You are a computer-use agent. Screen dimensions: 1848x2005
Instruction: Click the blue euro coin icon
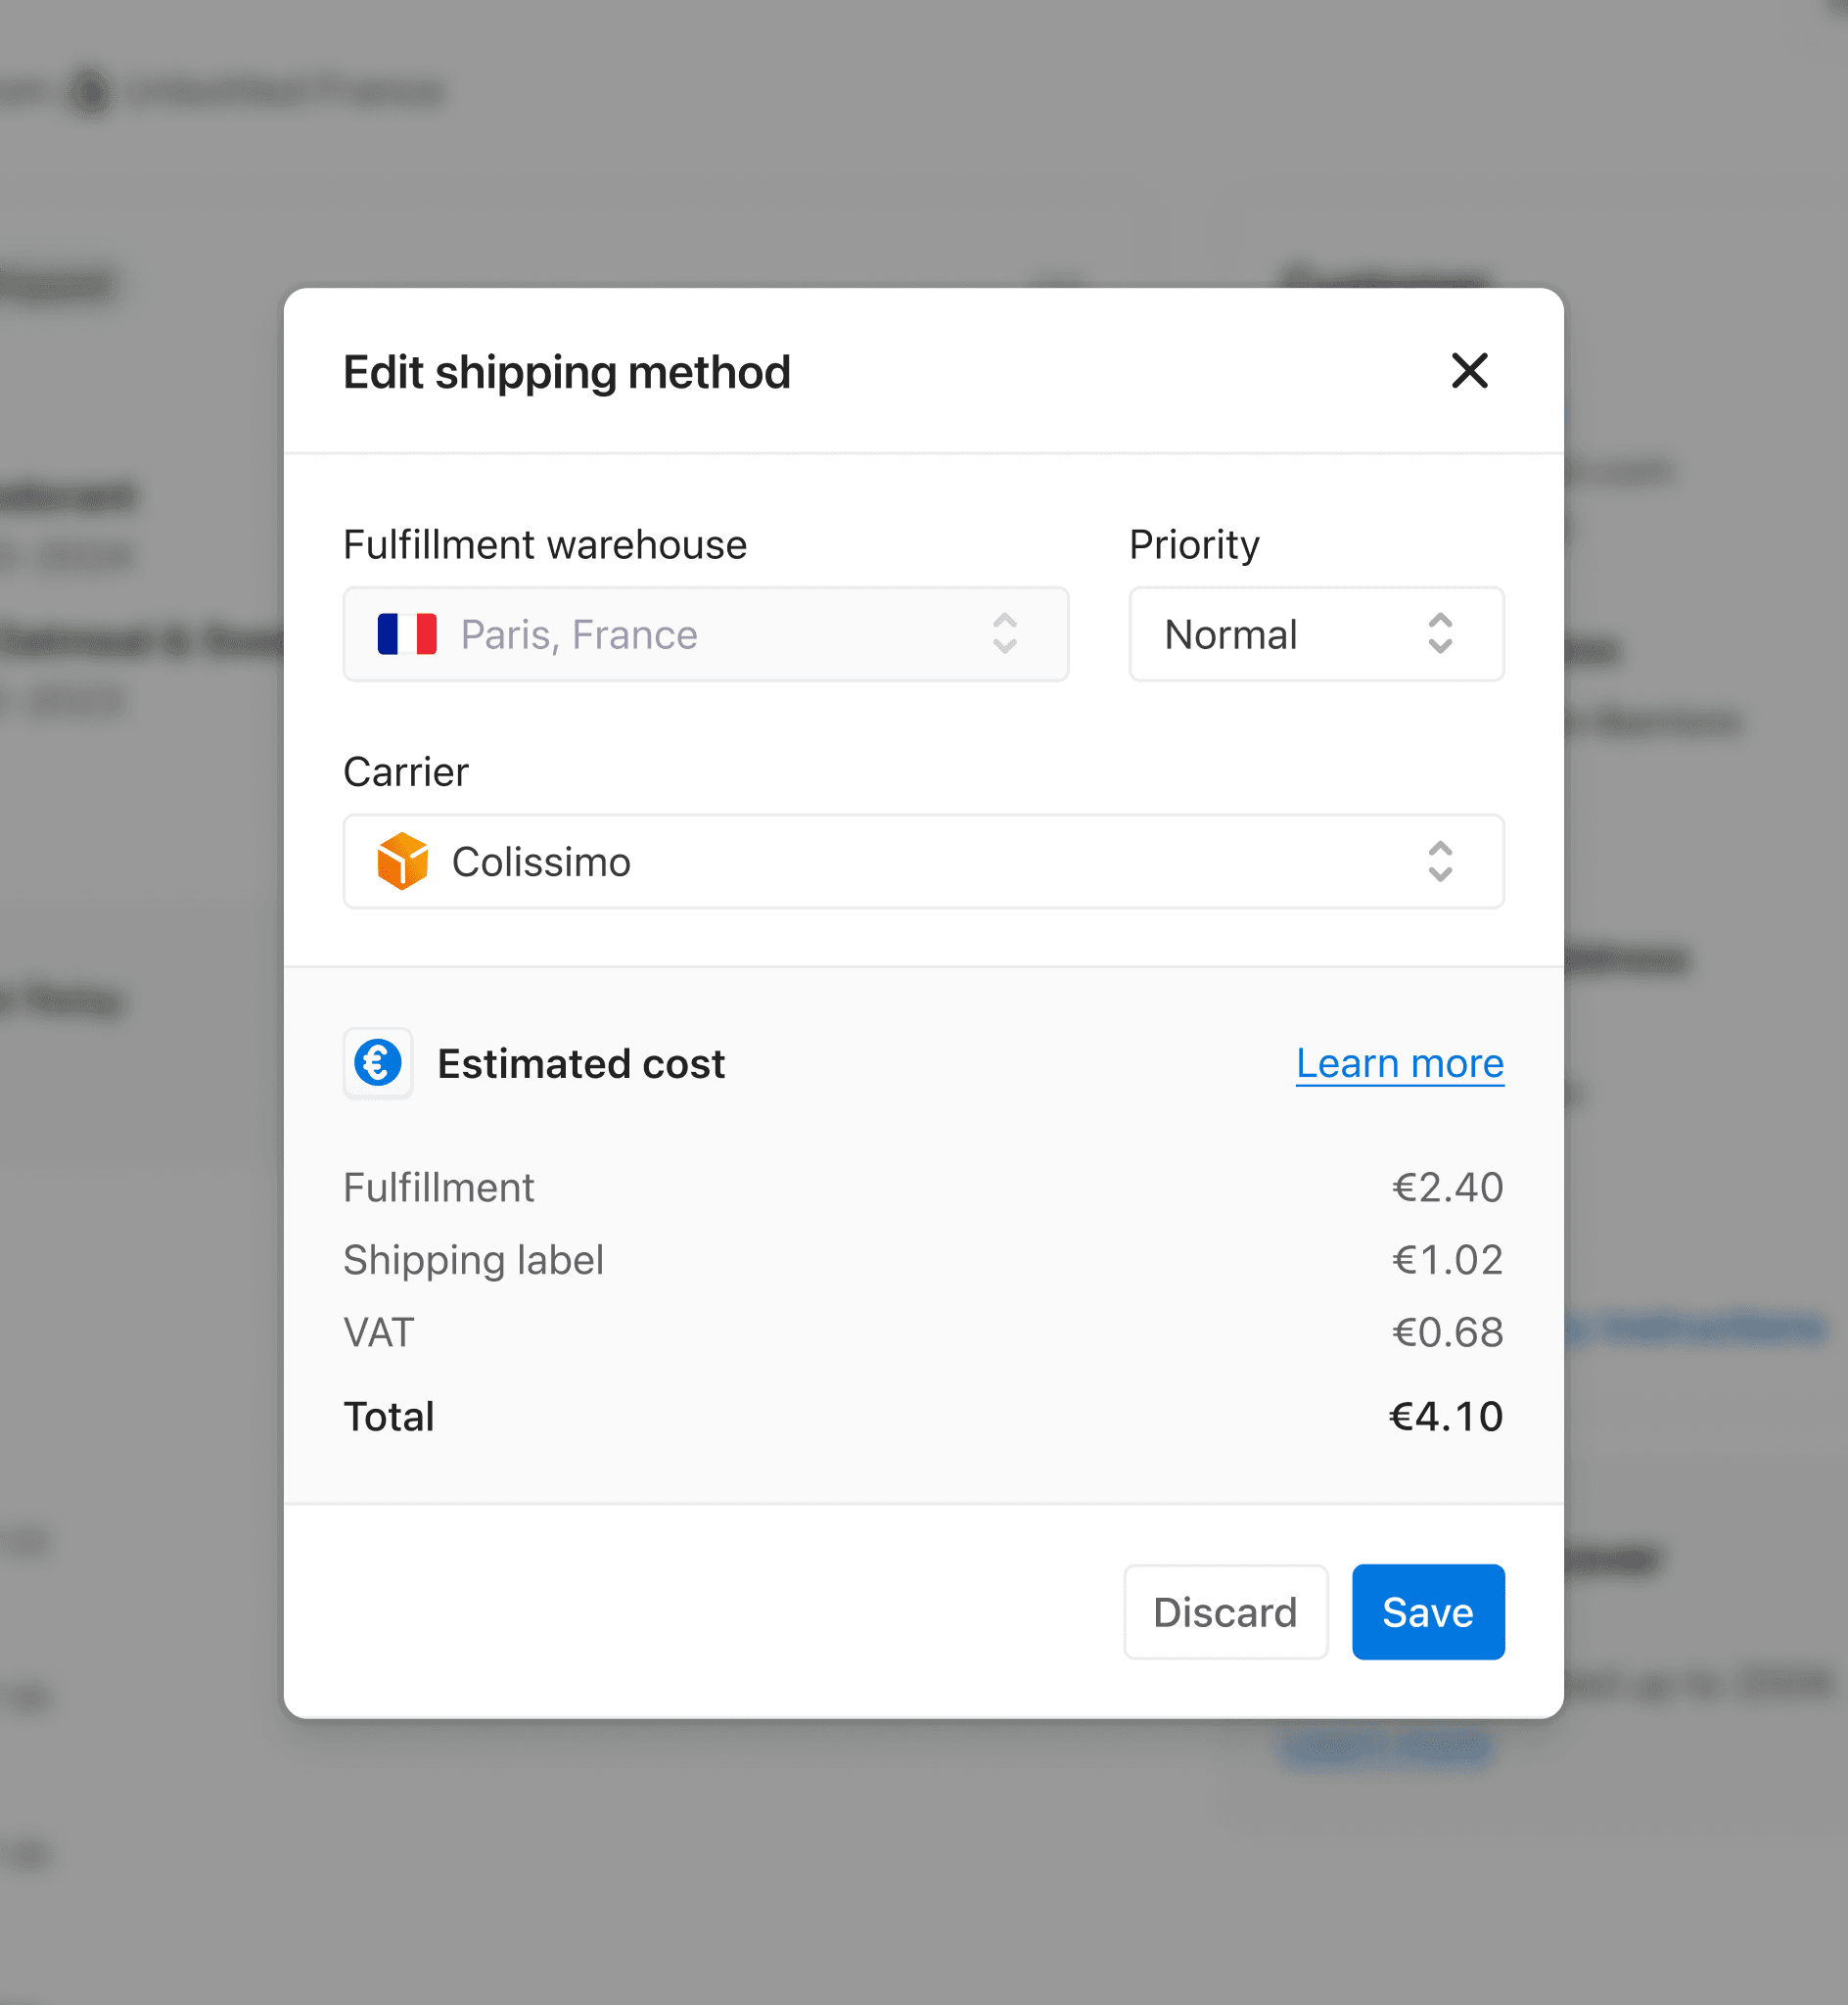(378, 1063)
